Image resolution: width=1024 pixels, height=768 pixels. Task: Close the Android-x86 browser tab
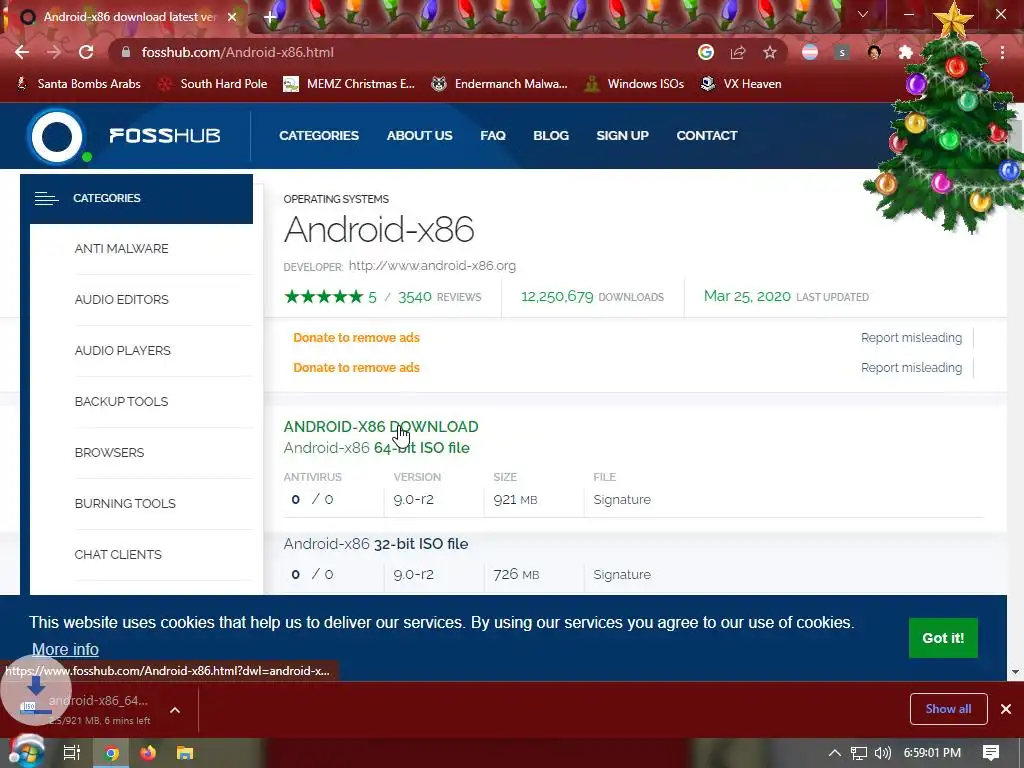click(x=232, y=17)
